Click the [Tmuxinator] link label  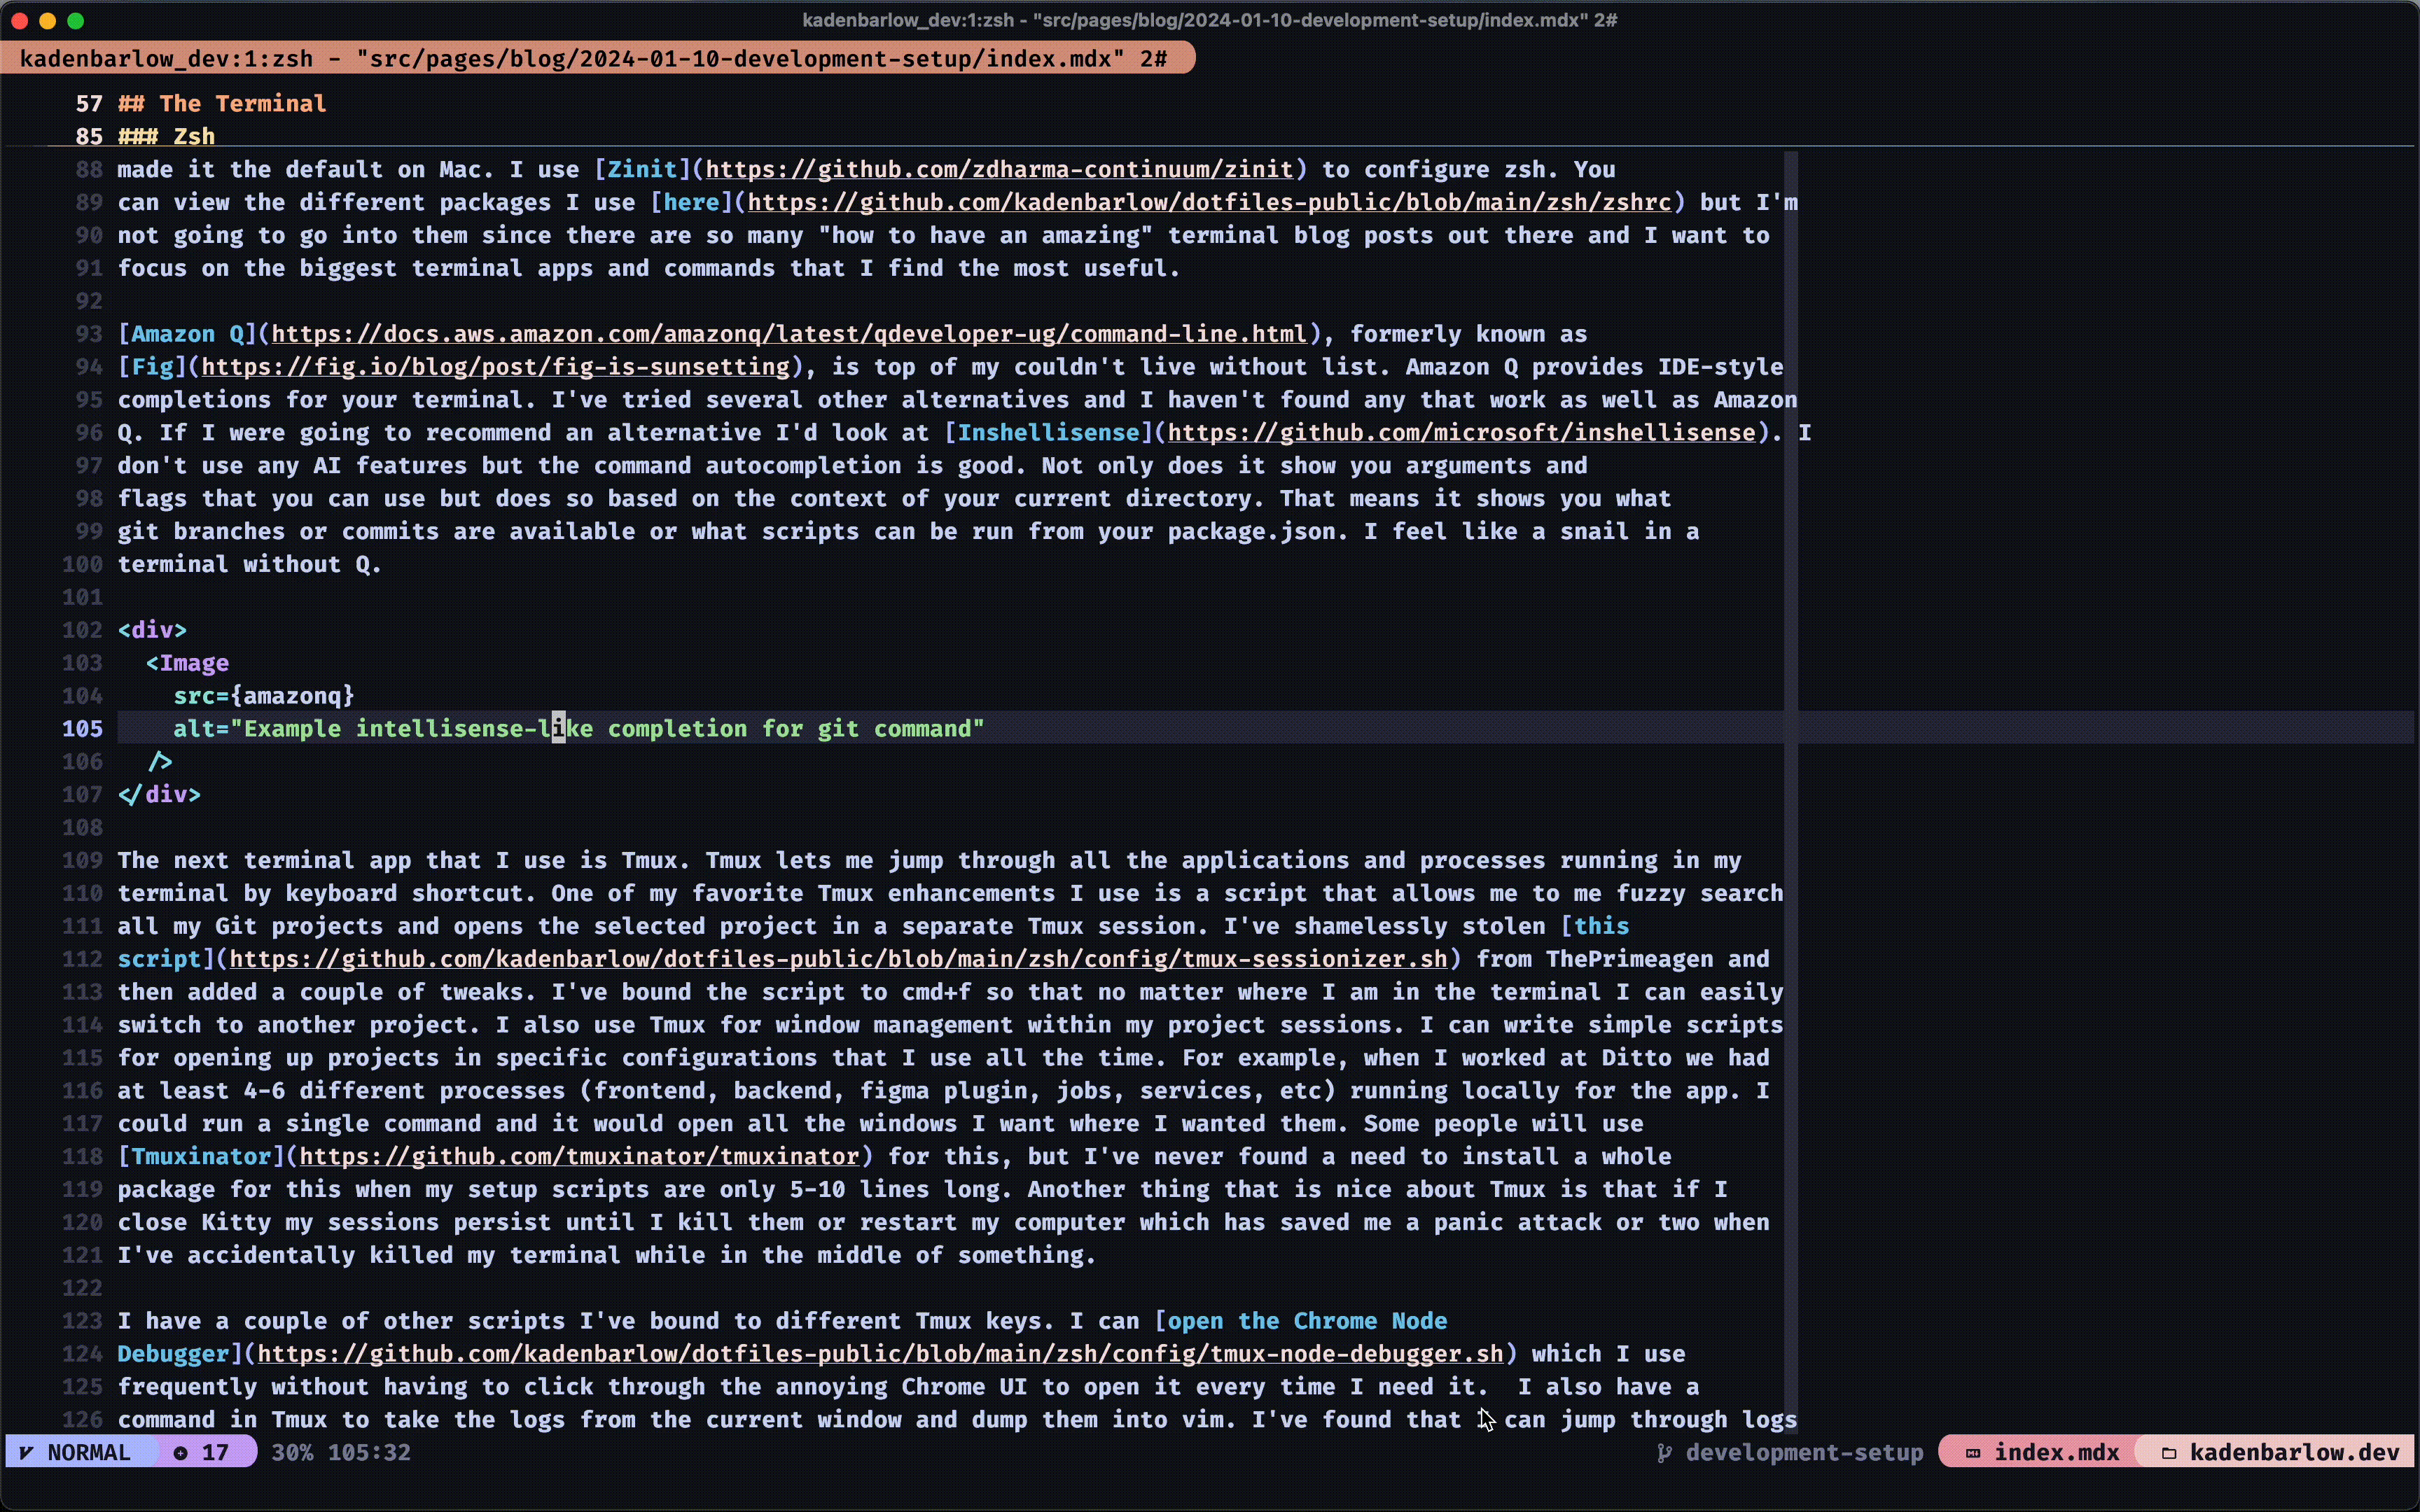tap(201, 1156)
